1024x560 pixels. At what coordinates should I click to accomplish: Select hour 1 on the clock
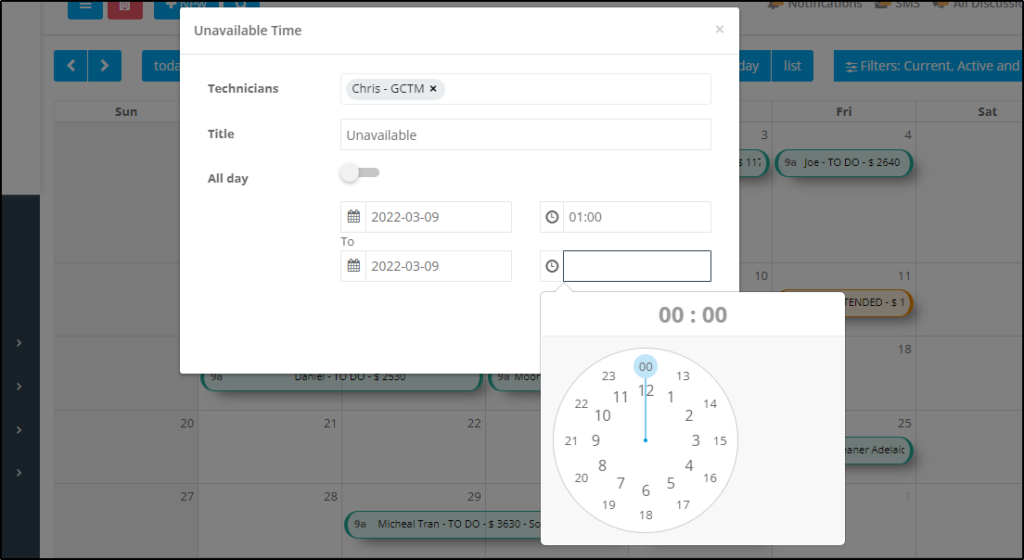click(x=670, y=397)
